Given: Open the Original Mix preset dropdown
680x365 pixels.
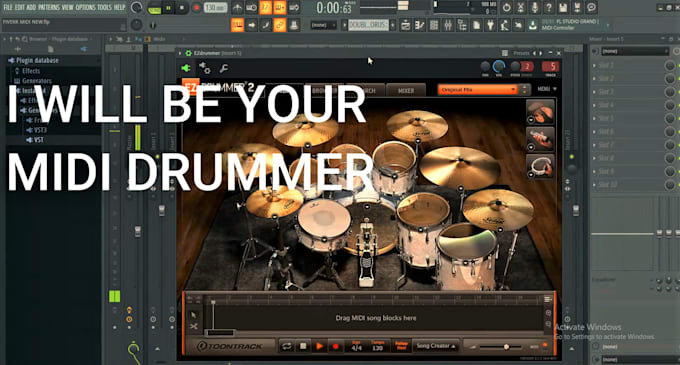Looking at the screenshot, I should pos(477,90).
